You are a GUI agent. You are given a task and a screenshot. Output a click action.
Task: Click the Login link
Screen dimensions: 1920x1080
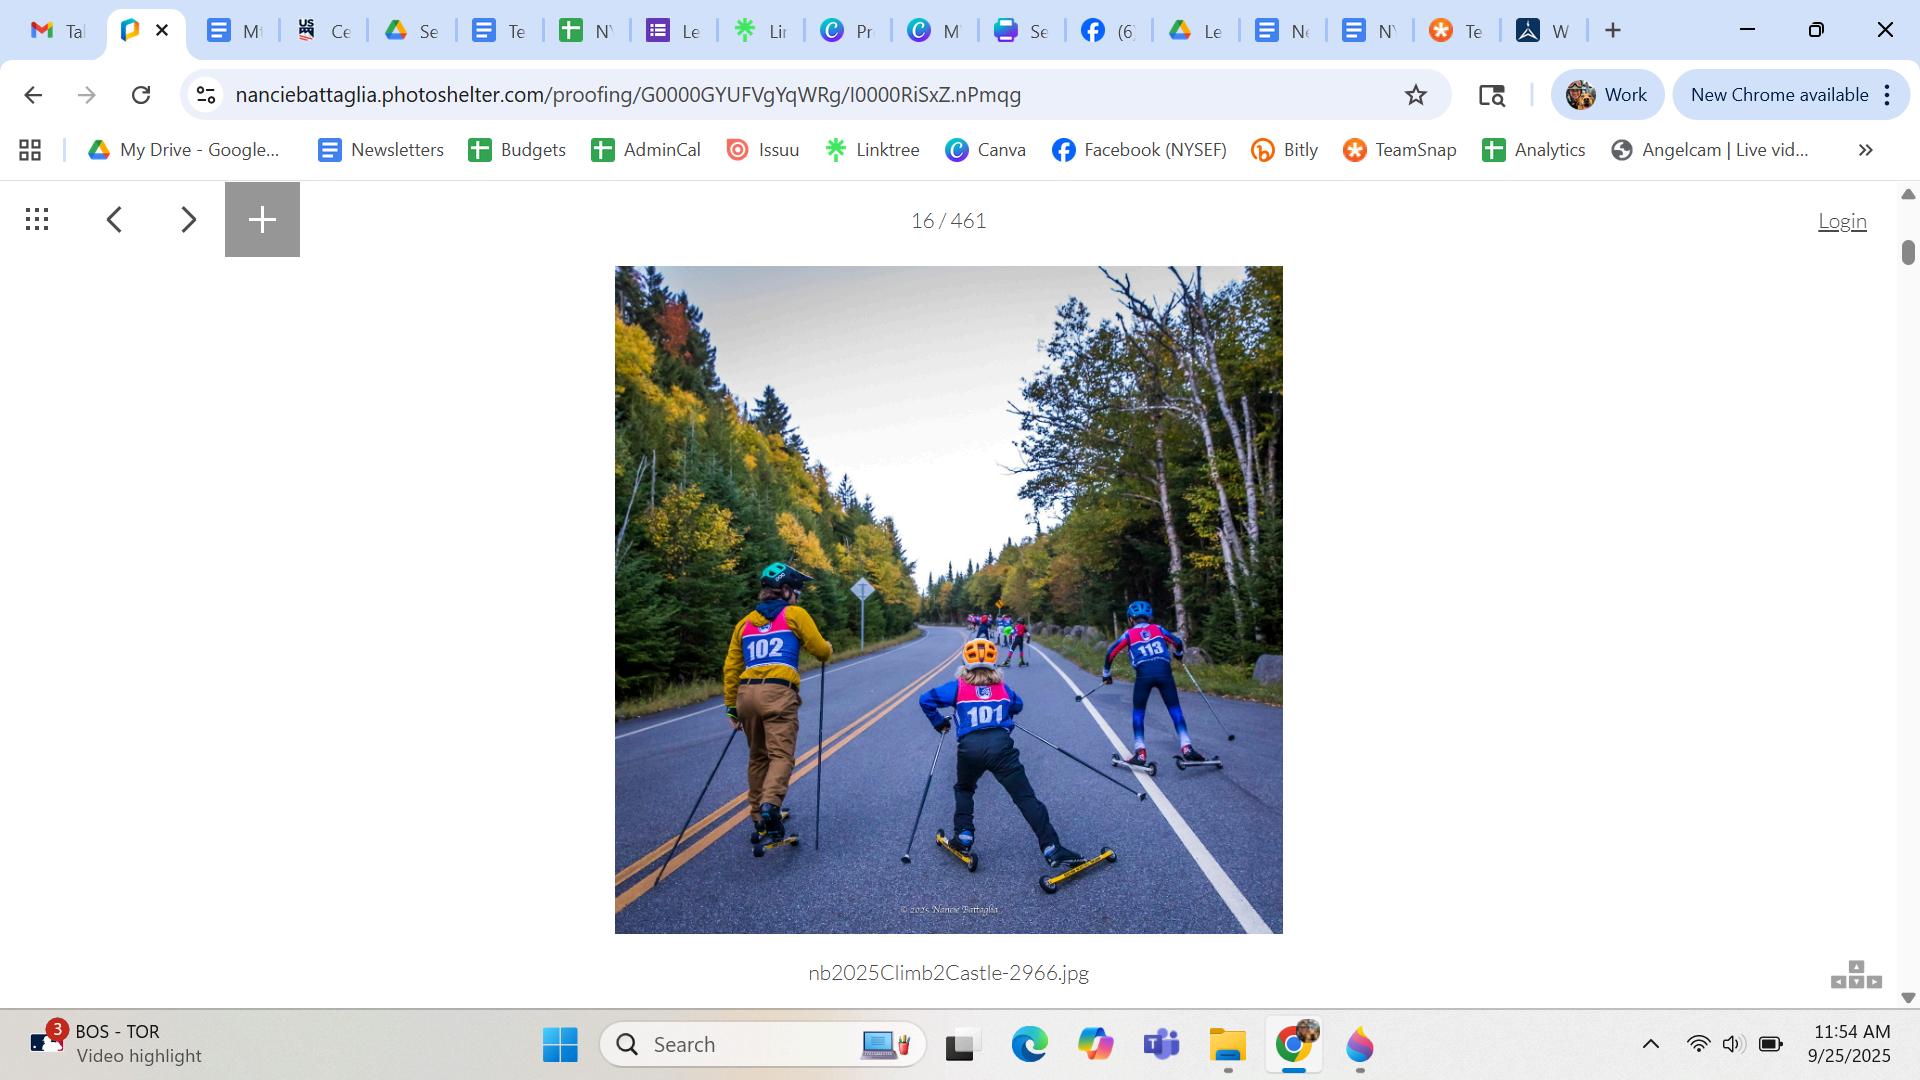(1841, 221)
